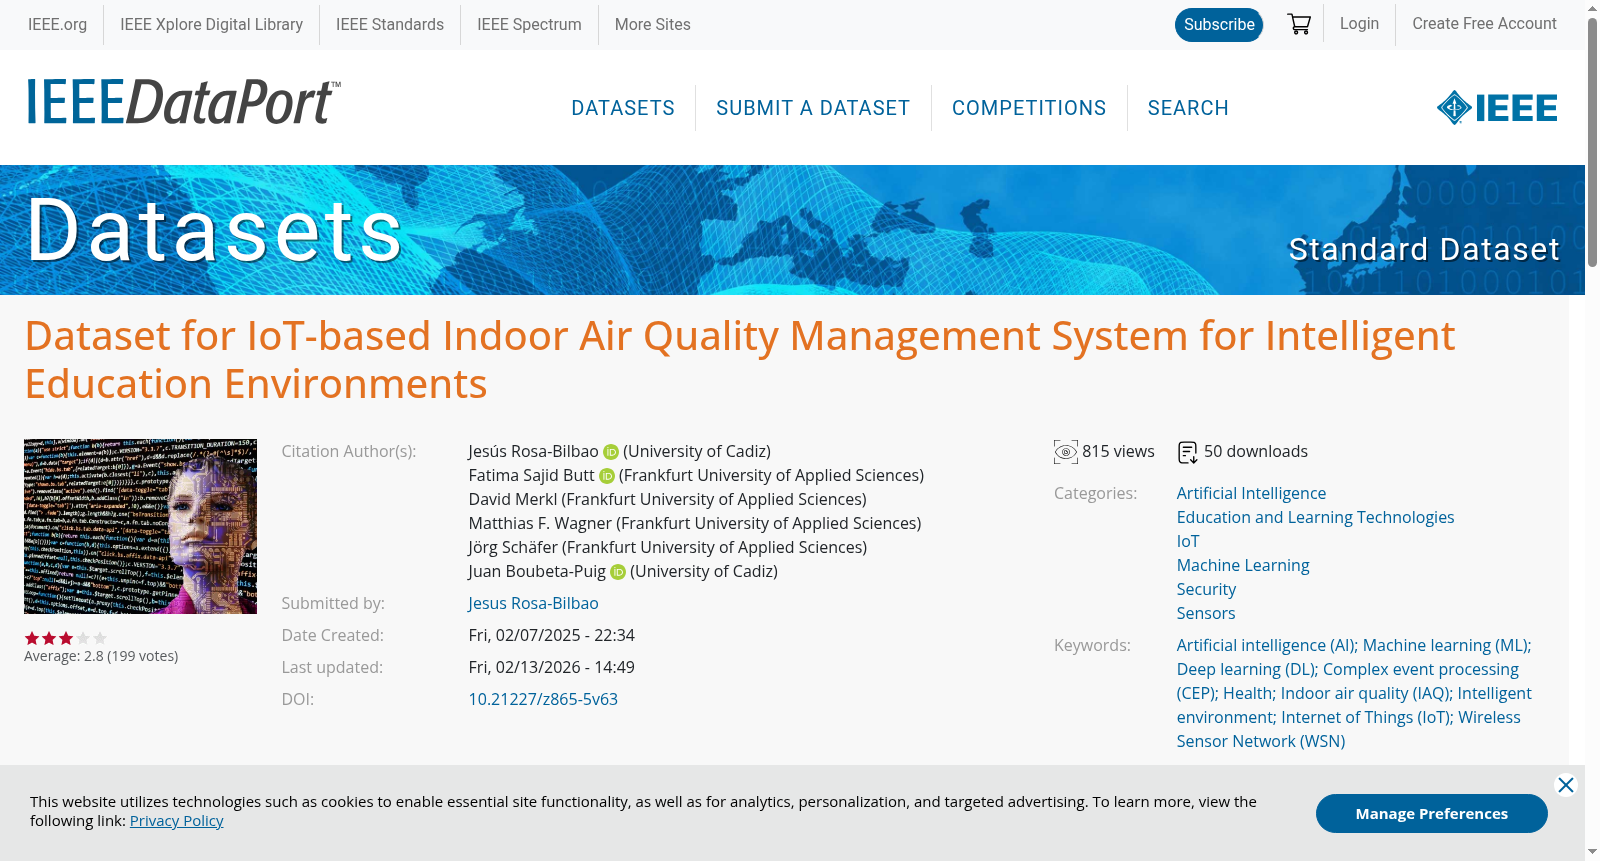Go to the DATASETS menu
1600x861 pixels.
click(623, 108)
